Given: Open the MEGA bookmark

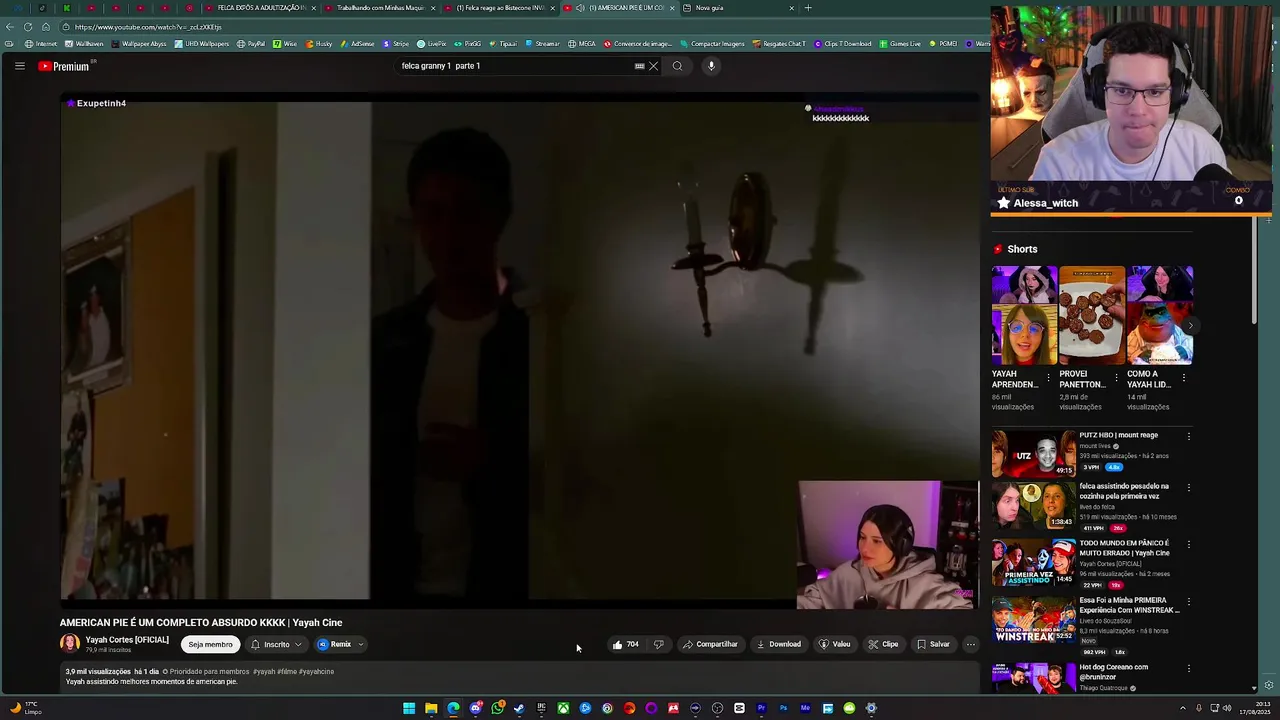Looking at the screenshot, I should click(x=582, y=44).
